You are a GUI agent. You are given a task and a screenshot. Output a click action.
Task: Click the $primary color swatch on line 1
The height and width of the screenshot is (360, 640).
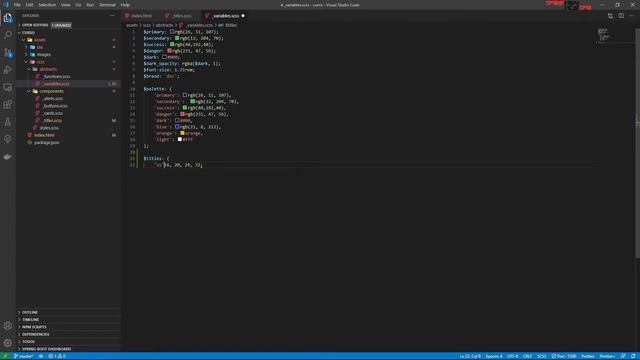tap(172, 31)
